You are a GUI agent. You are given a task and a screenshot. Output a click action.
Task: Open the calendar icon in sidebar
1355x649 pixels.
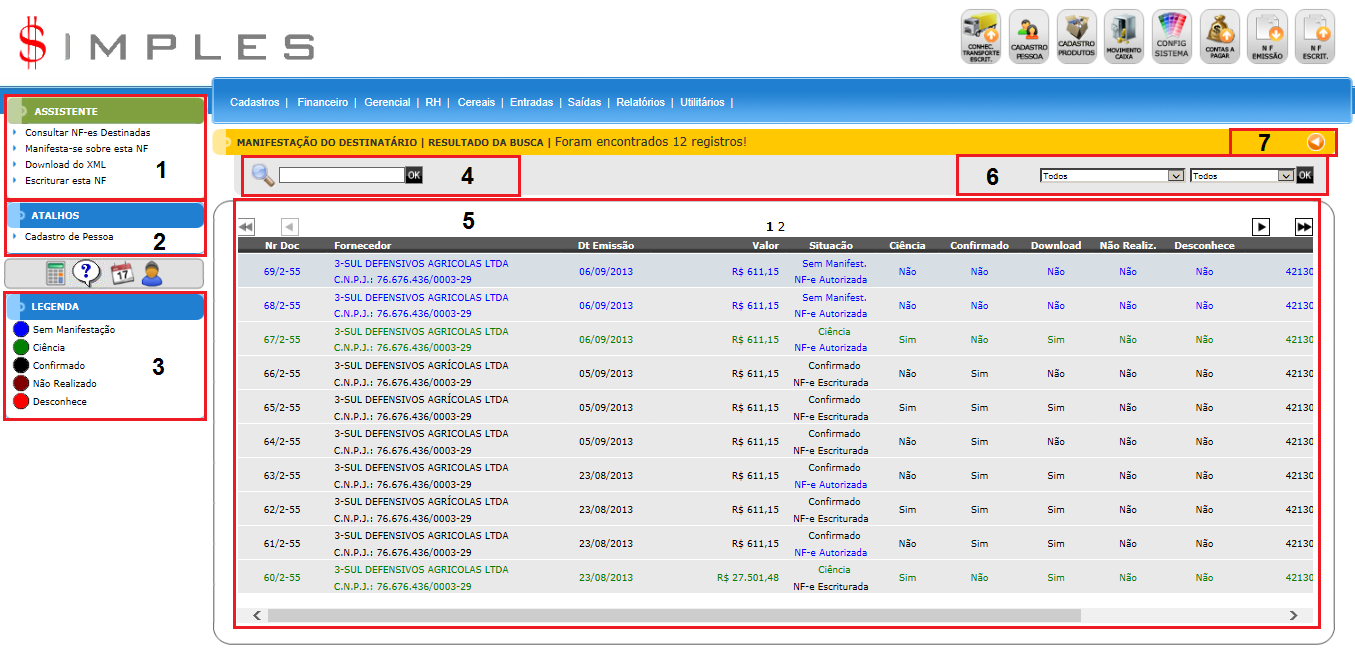(x=121, y=273)
